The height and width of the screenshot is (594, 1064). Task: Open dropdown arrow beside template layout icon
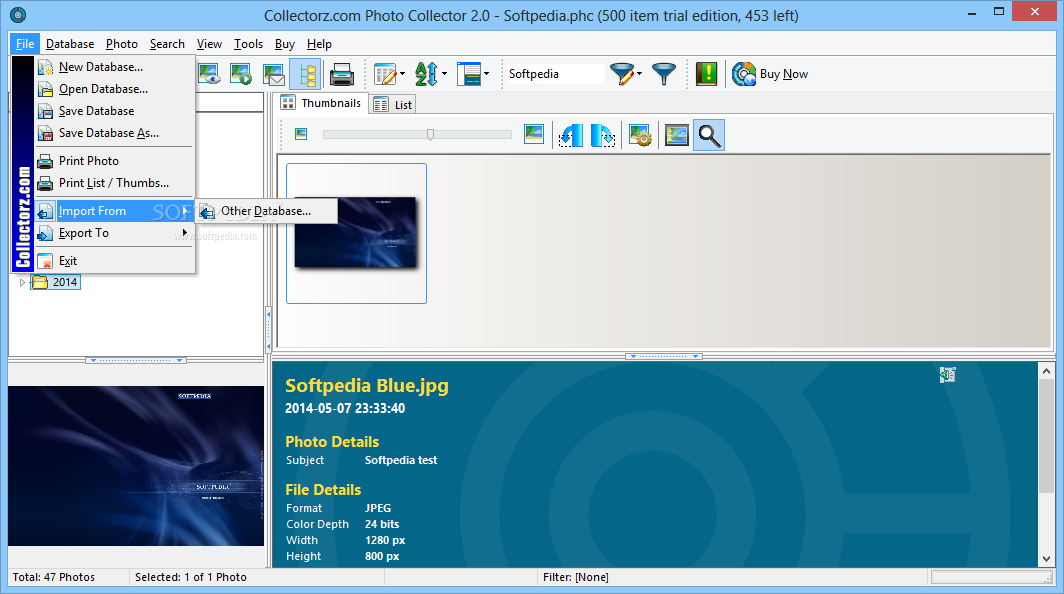coord(487,74)
